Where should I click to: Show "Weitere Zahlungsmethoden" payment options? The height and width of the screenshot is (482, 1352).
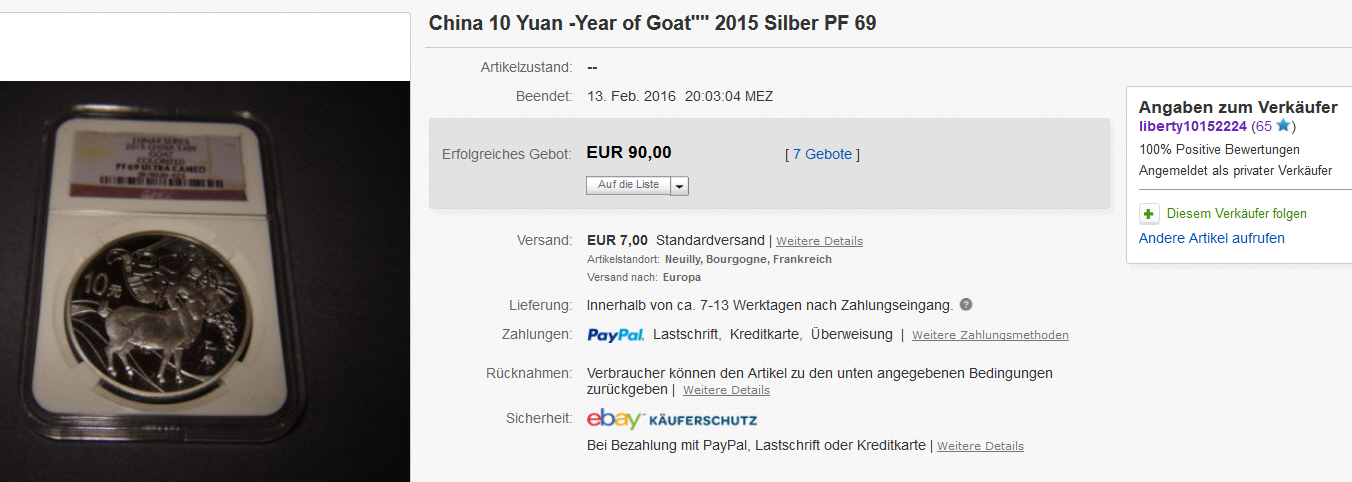pos(990,335)
